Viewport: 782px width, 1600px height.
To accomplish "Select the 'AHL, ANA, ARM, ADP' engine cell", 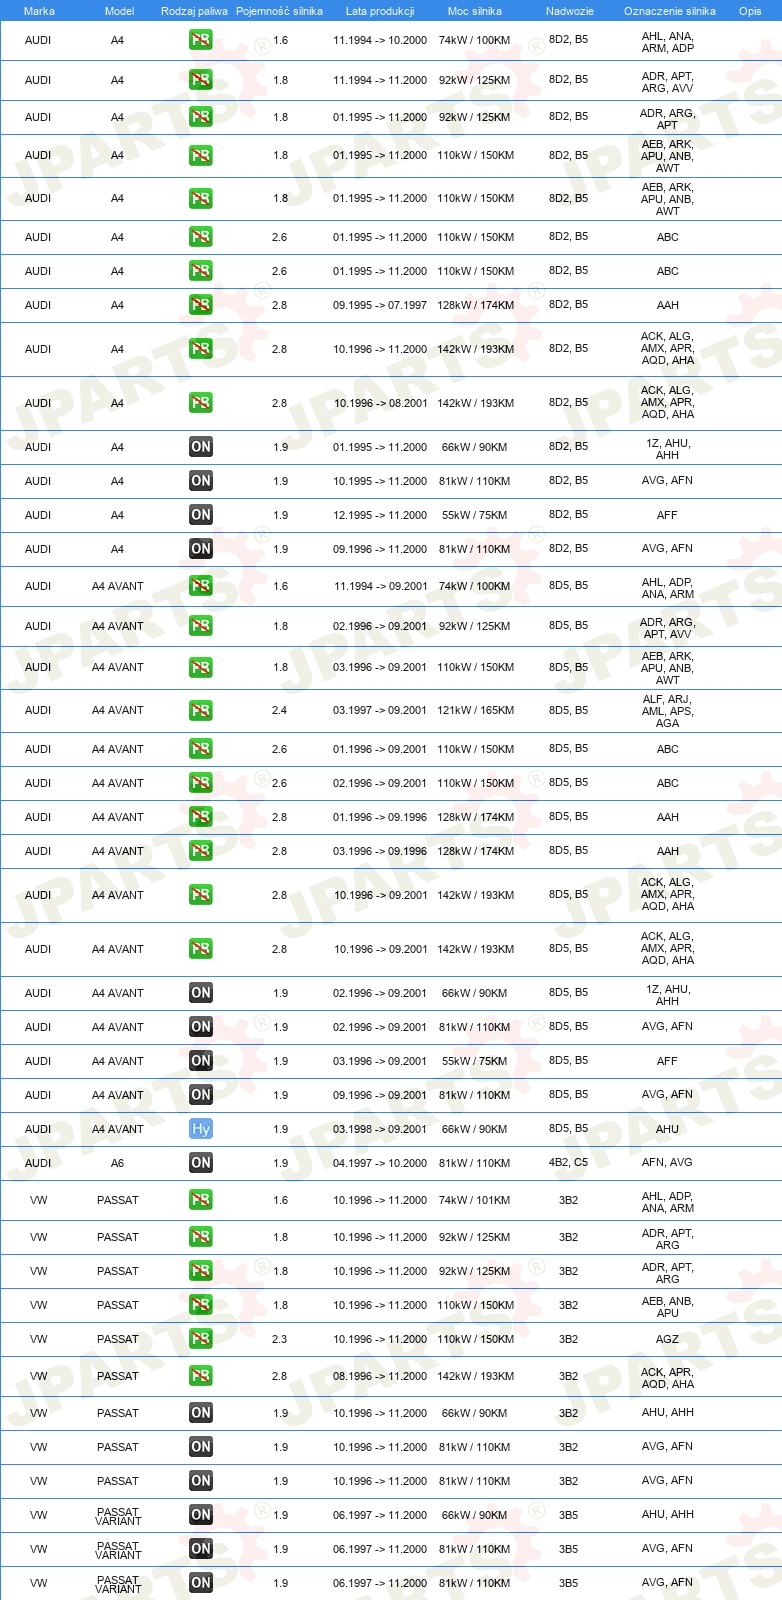I will coord(667,42).
